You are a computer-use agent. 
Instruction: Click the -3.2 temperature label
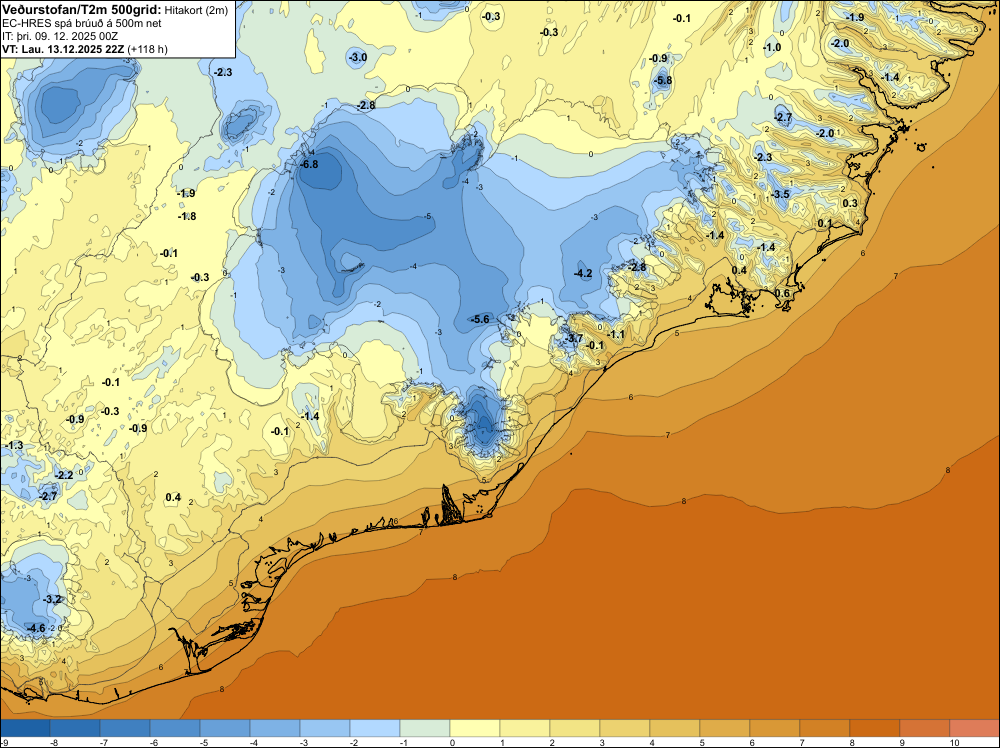(x=52, y=599)
